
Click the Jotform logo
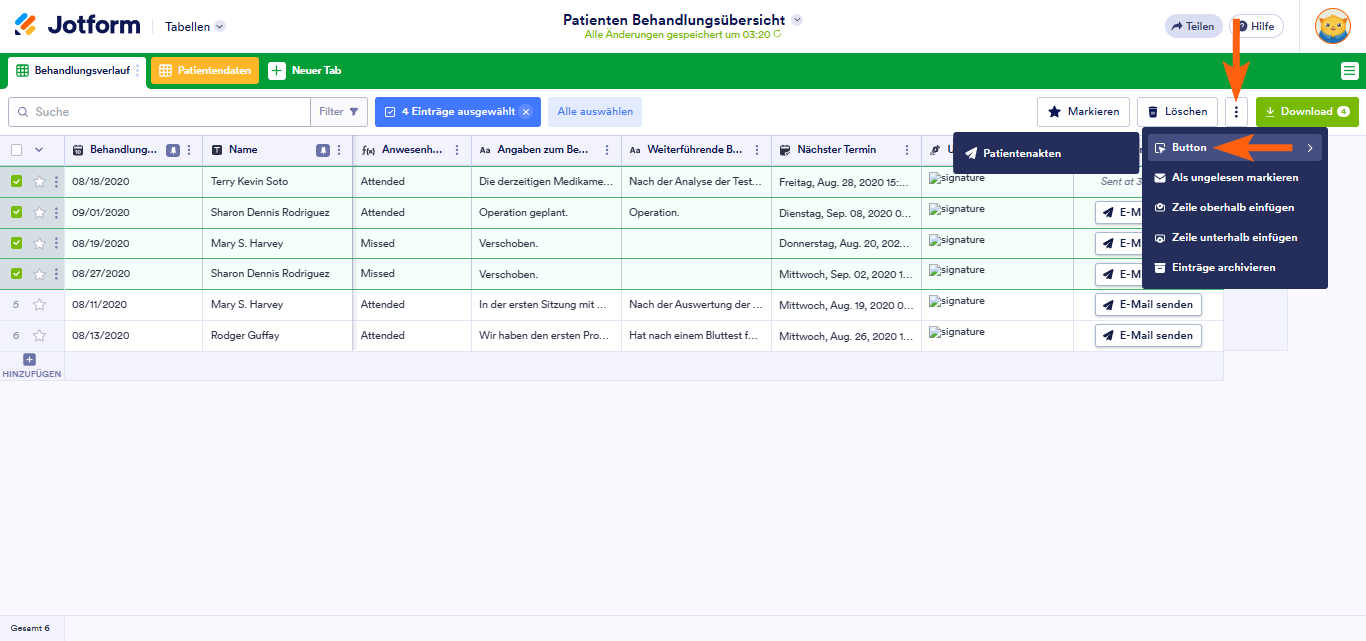click(75, 25)
